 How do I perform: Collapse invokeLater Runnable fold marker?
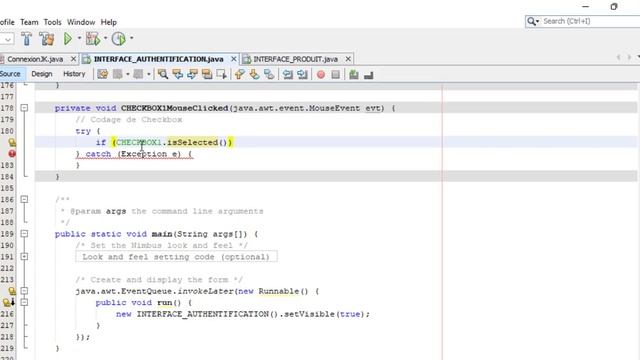[24, 291]
